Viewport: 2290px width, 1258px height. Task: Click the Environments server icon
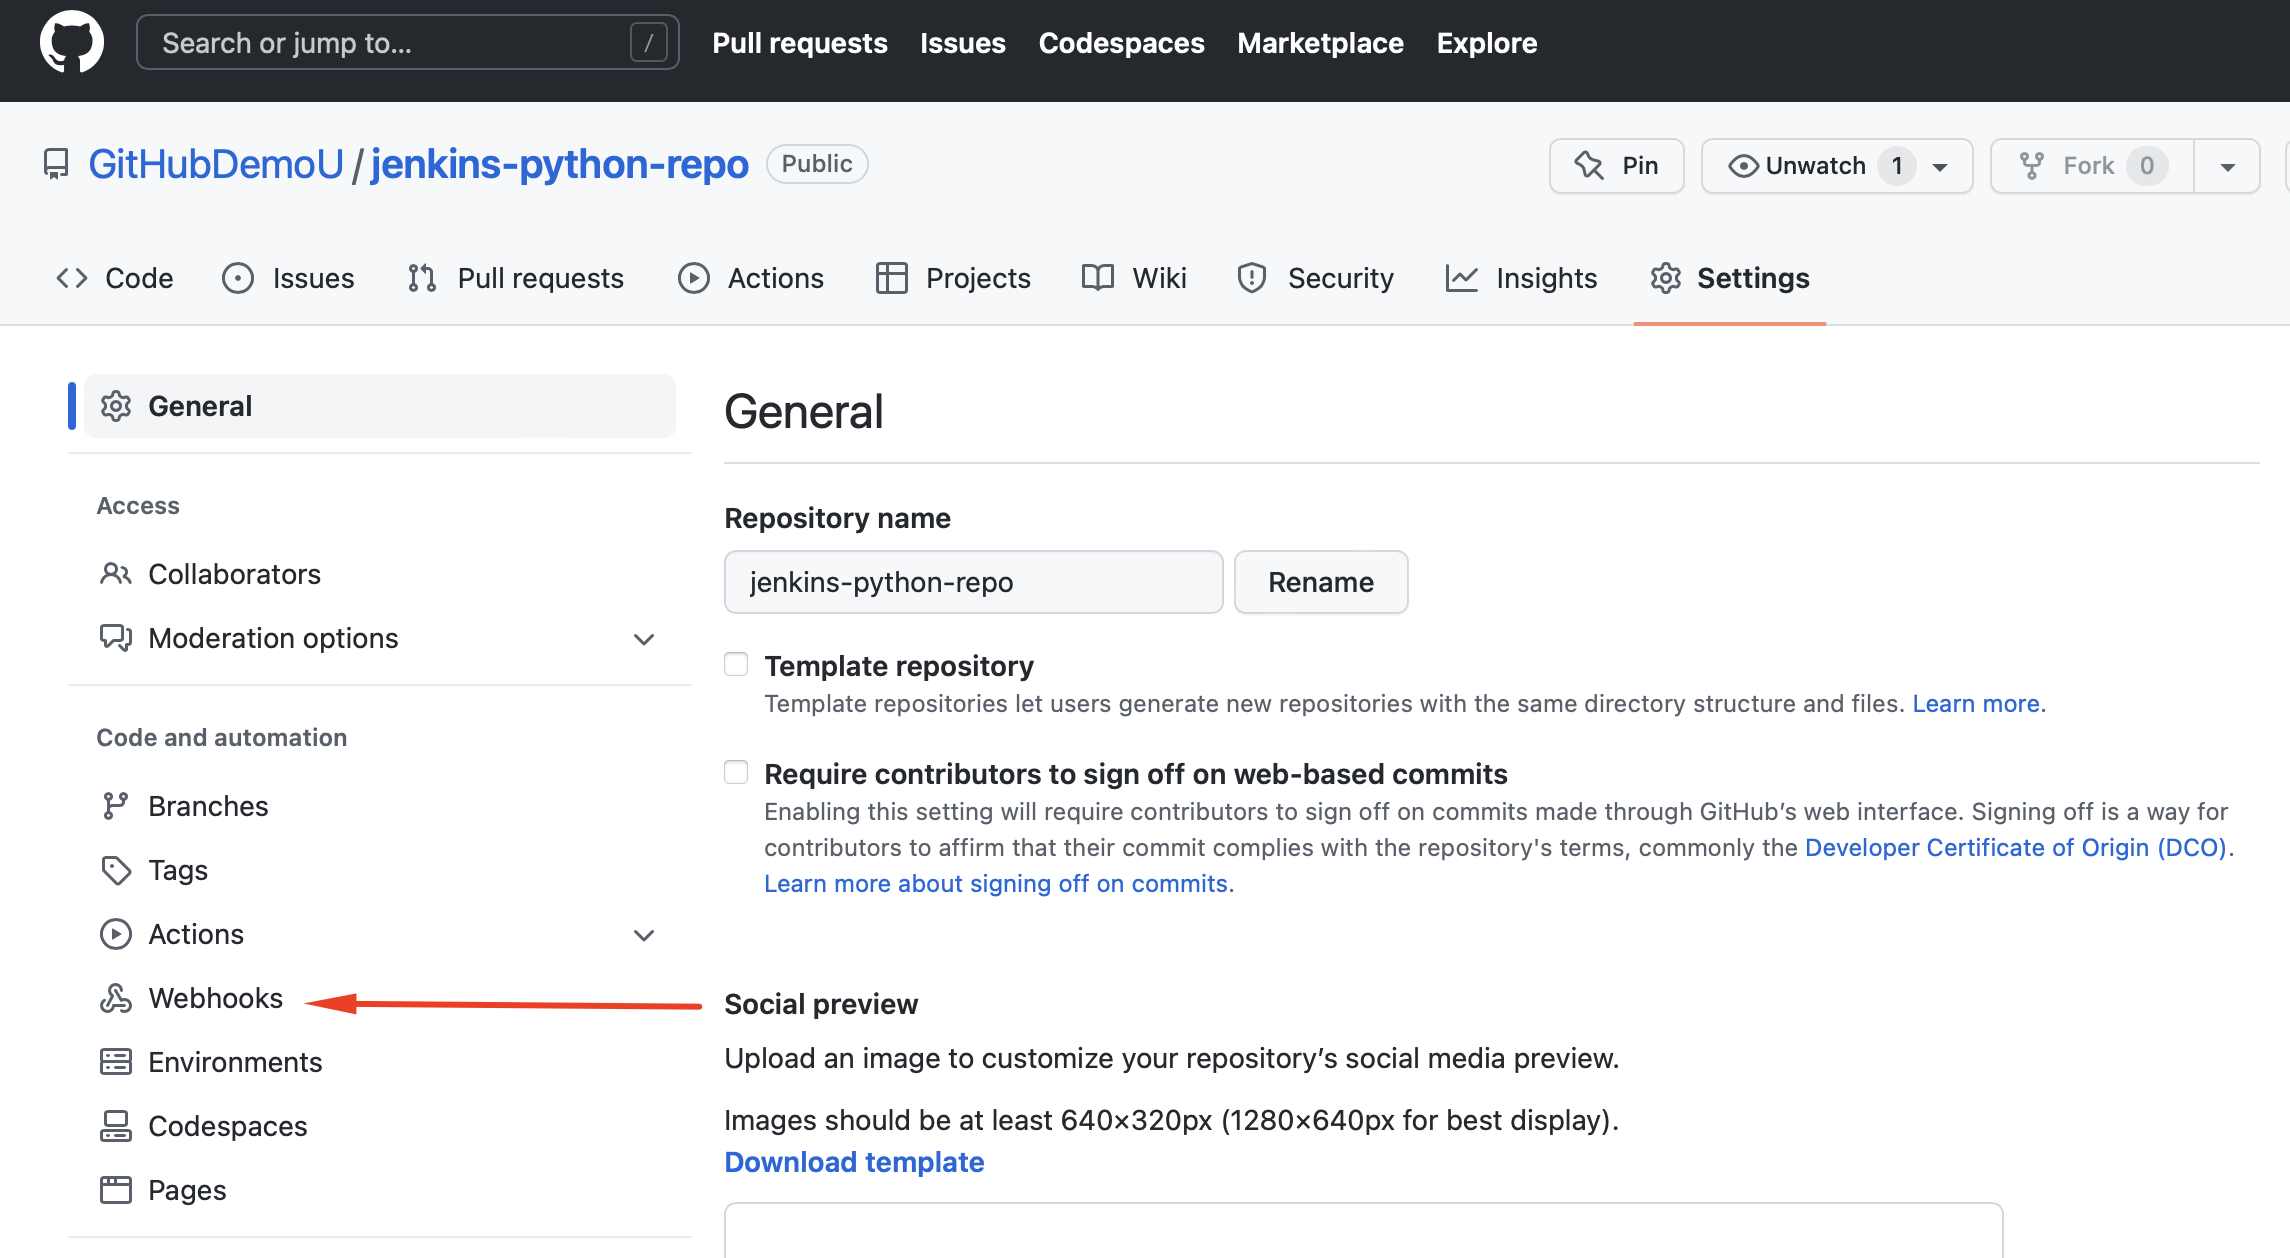(x=116, y=1062)
